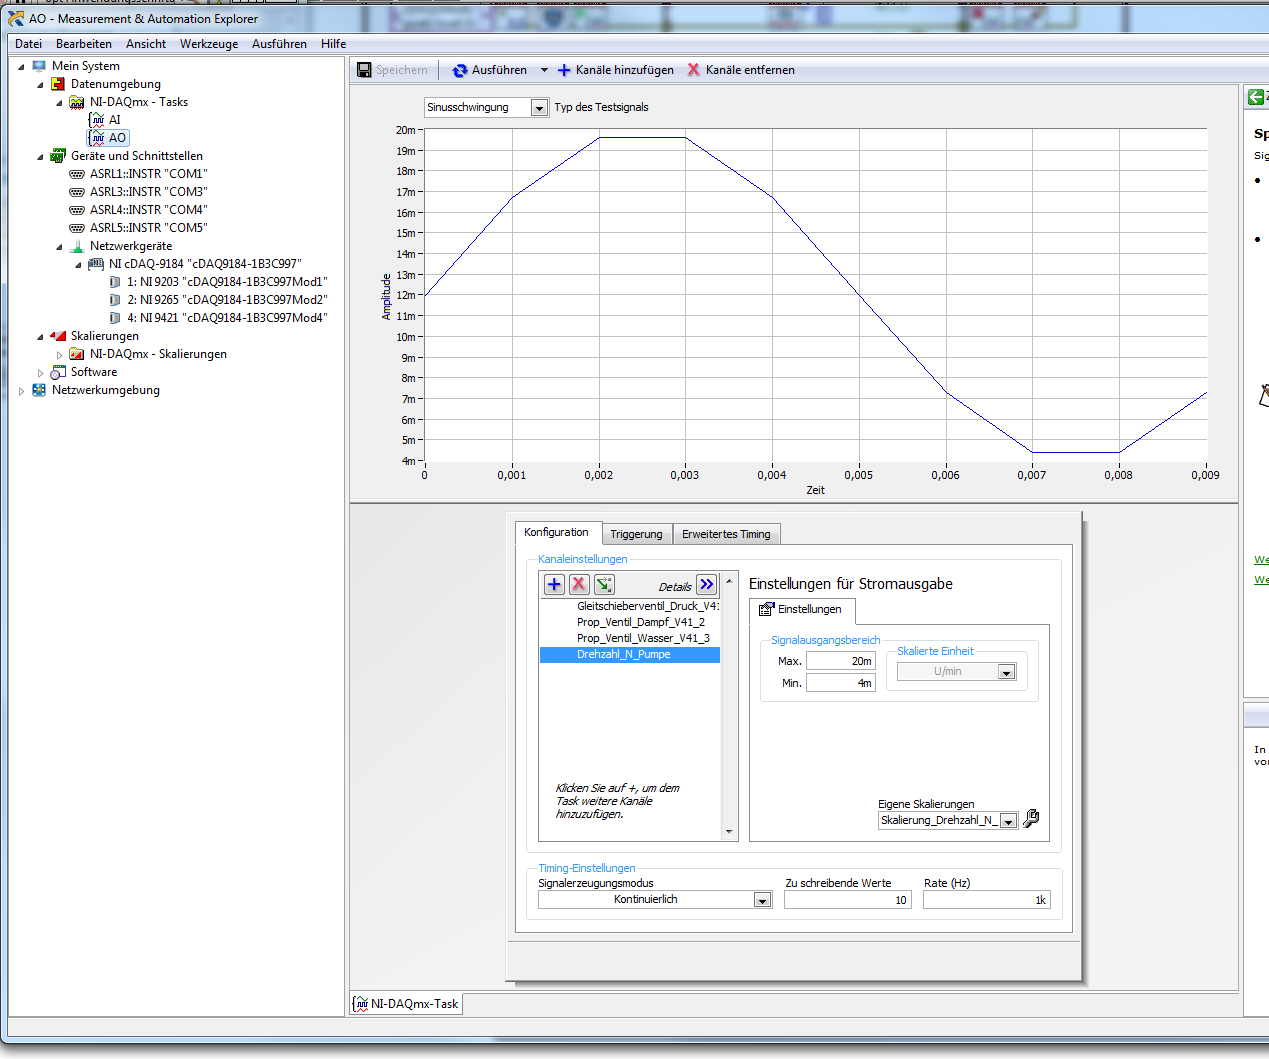Open the Eigene Skalierungen dropdown

pos(1008,821)
